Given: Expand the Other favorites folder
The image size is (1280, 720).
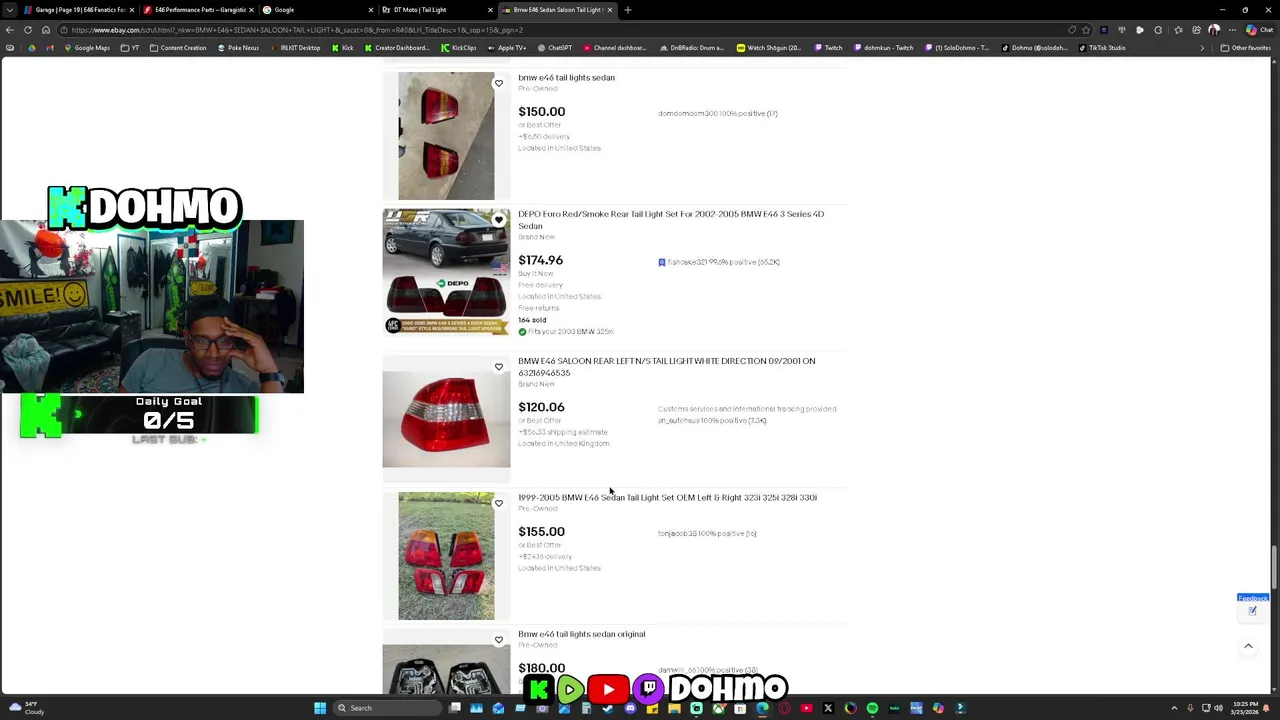Looking at the screenshot, I should click(x=1244, y=48).
